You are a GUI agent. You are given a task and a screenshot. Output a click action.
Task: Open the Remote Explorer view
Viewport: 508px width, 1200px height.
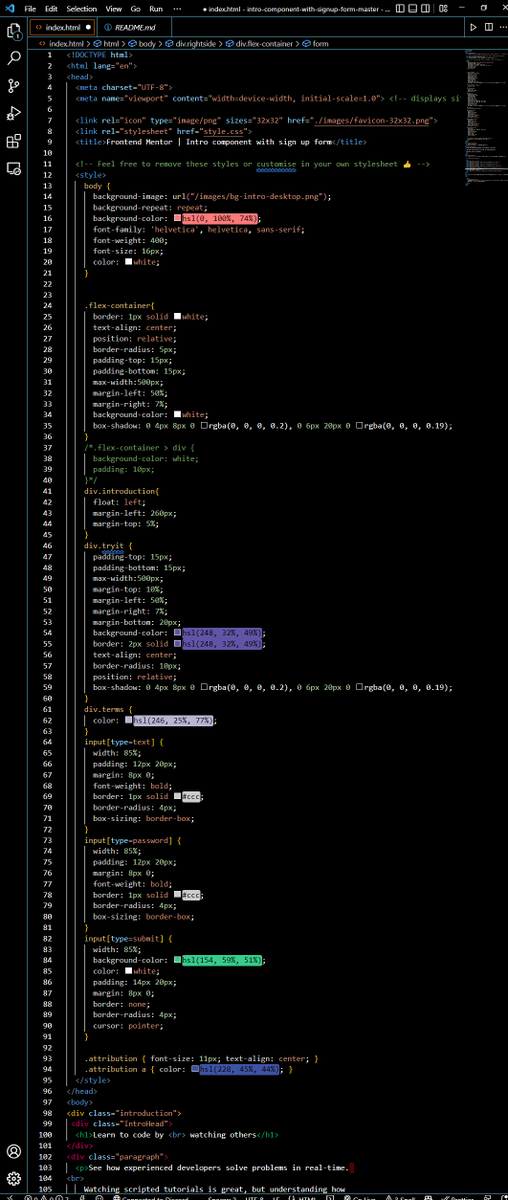[13, 168]
